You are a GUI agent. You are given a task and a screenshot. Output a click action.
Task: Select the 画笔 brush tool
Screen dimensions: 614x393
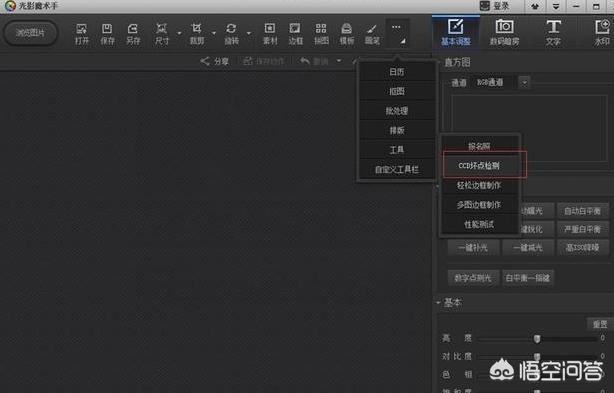(x=372, y=34)
